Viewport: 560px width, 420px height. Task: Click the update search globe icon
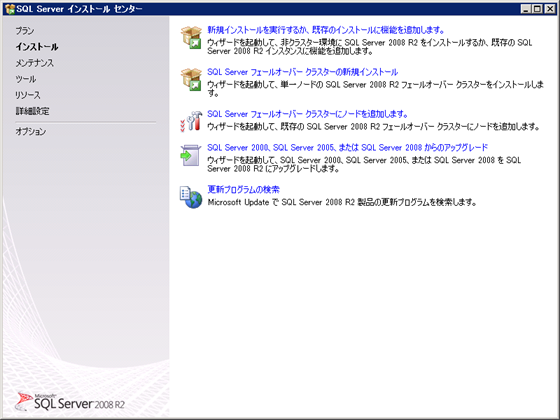191,197
